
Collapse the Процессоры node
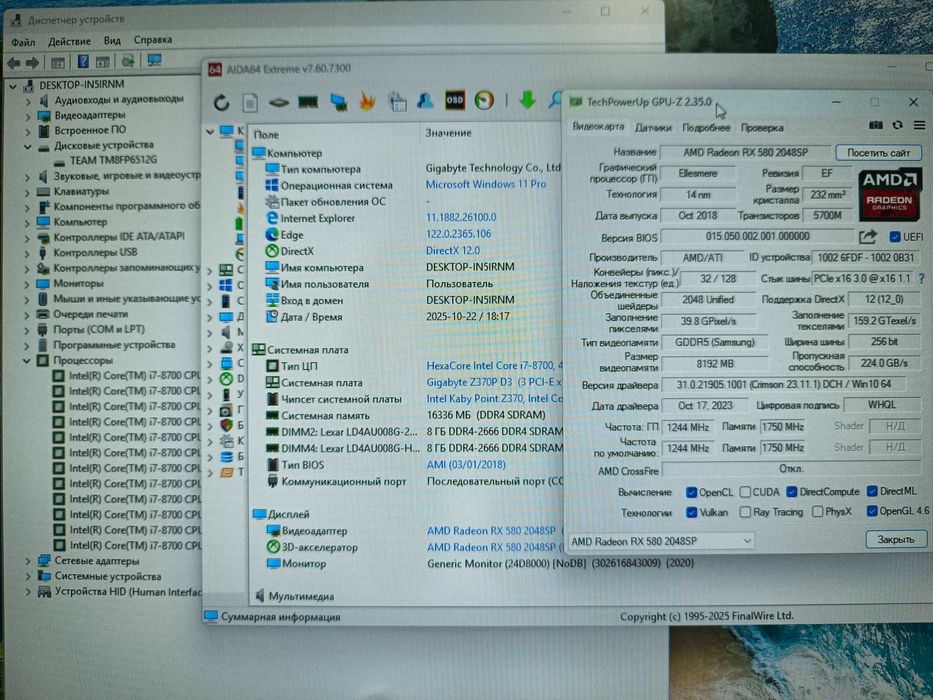(27, 360)
